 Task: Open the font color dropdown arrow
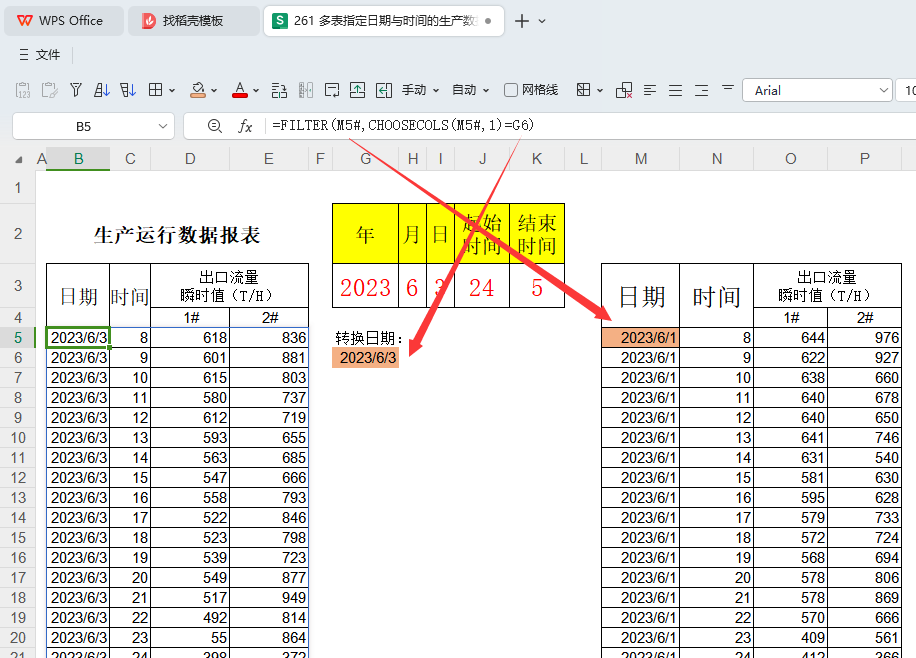tap(256, 91)
